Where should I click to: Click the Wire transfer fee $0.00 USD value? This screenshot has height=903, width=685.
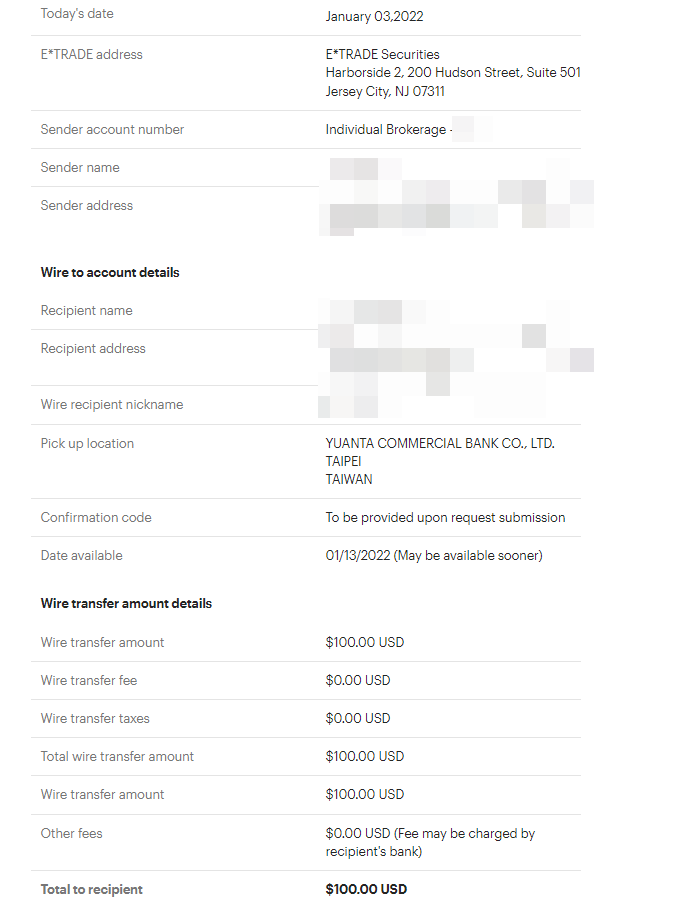[357, 680]
